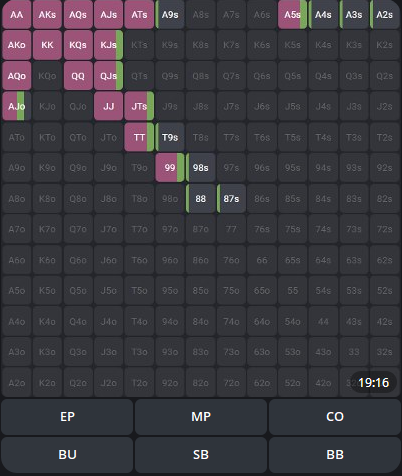Select the 88 pocket pair cell
The image size is (402, 476).
201,199
